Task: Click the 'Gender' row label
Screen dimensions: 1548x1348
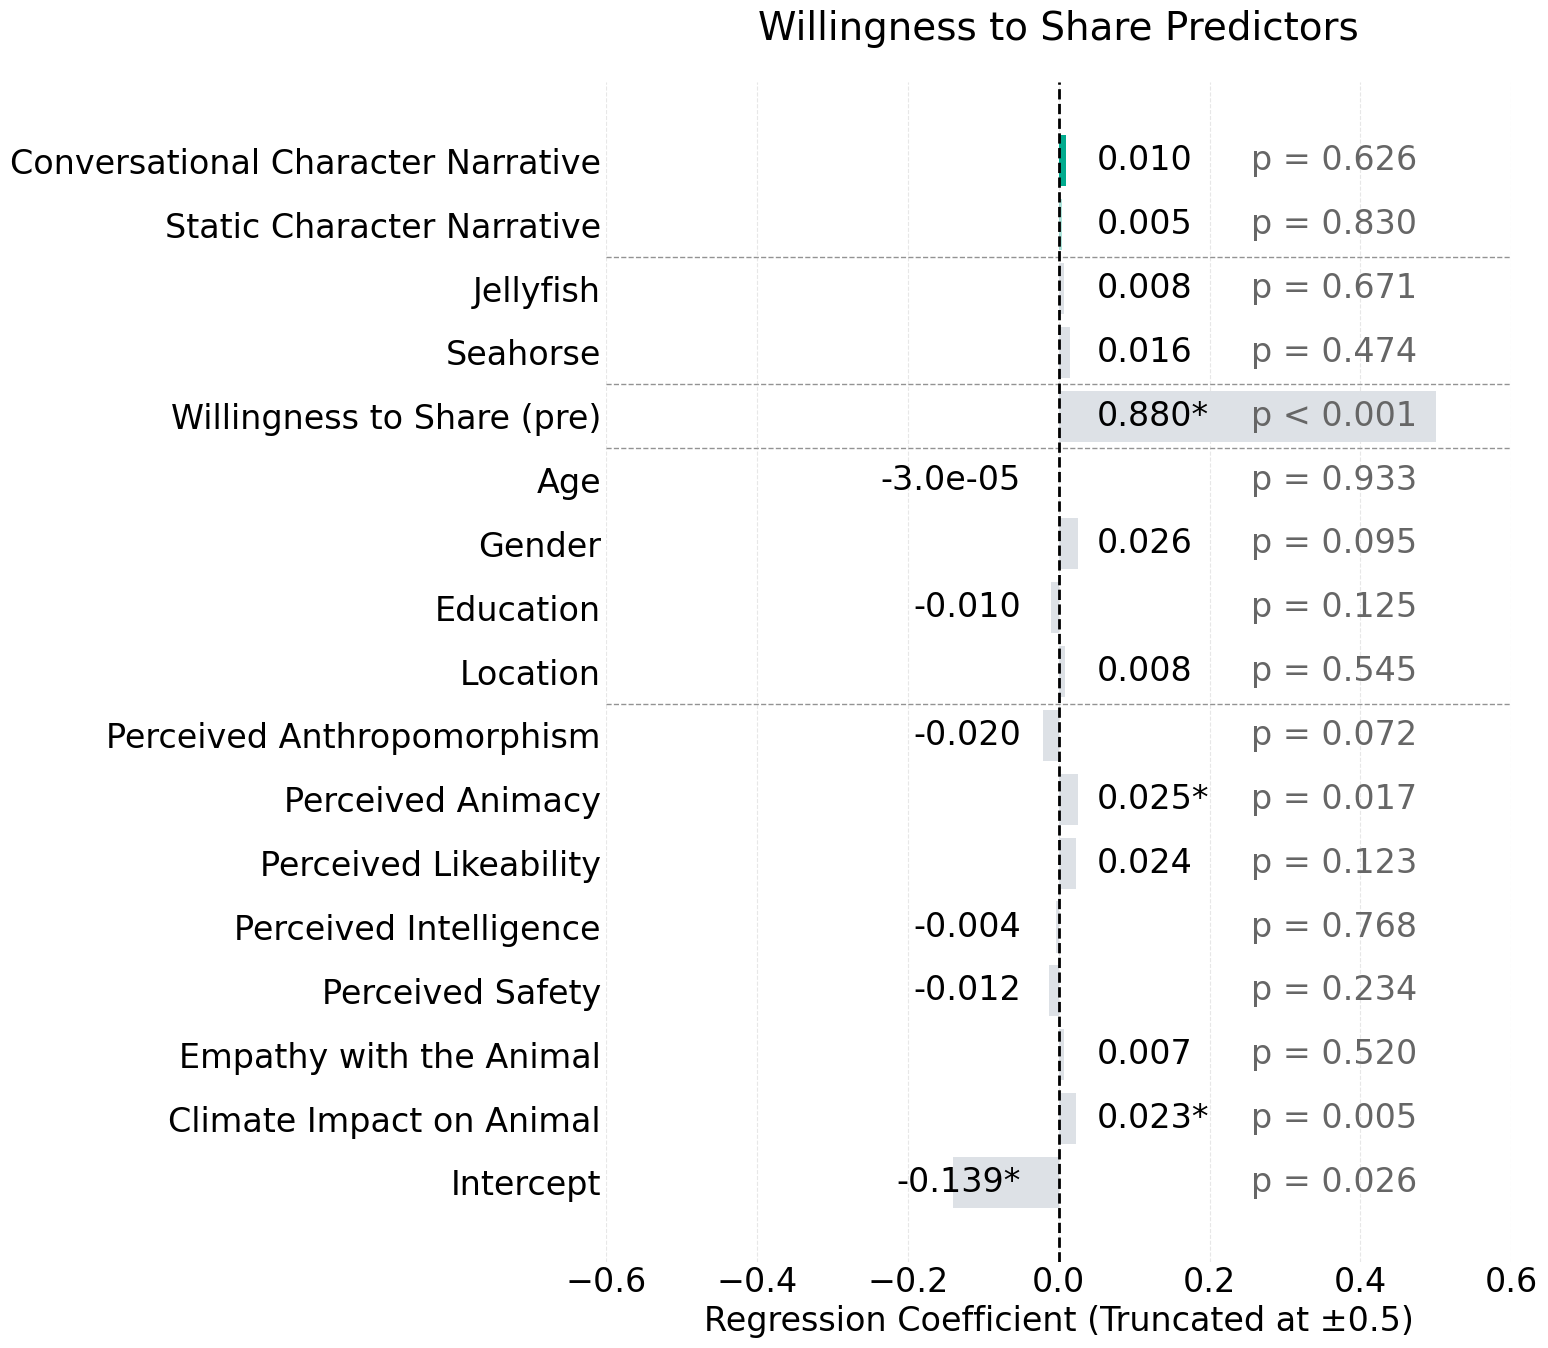Action: [x=540, y=545]
